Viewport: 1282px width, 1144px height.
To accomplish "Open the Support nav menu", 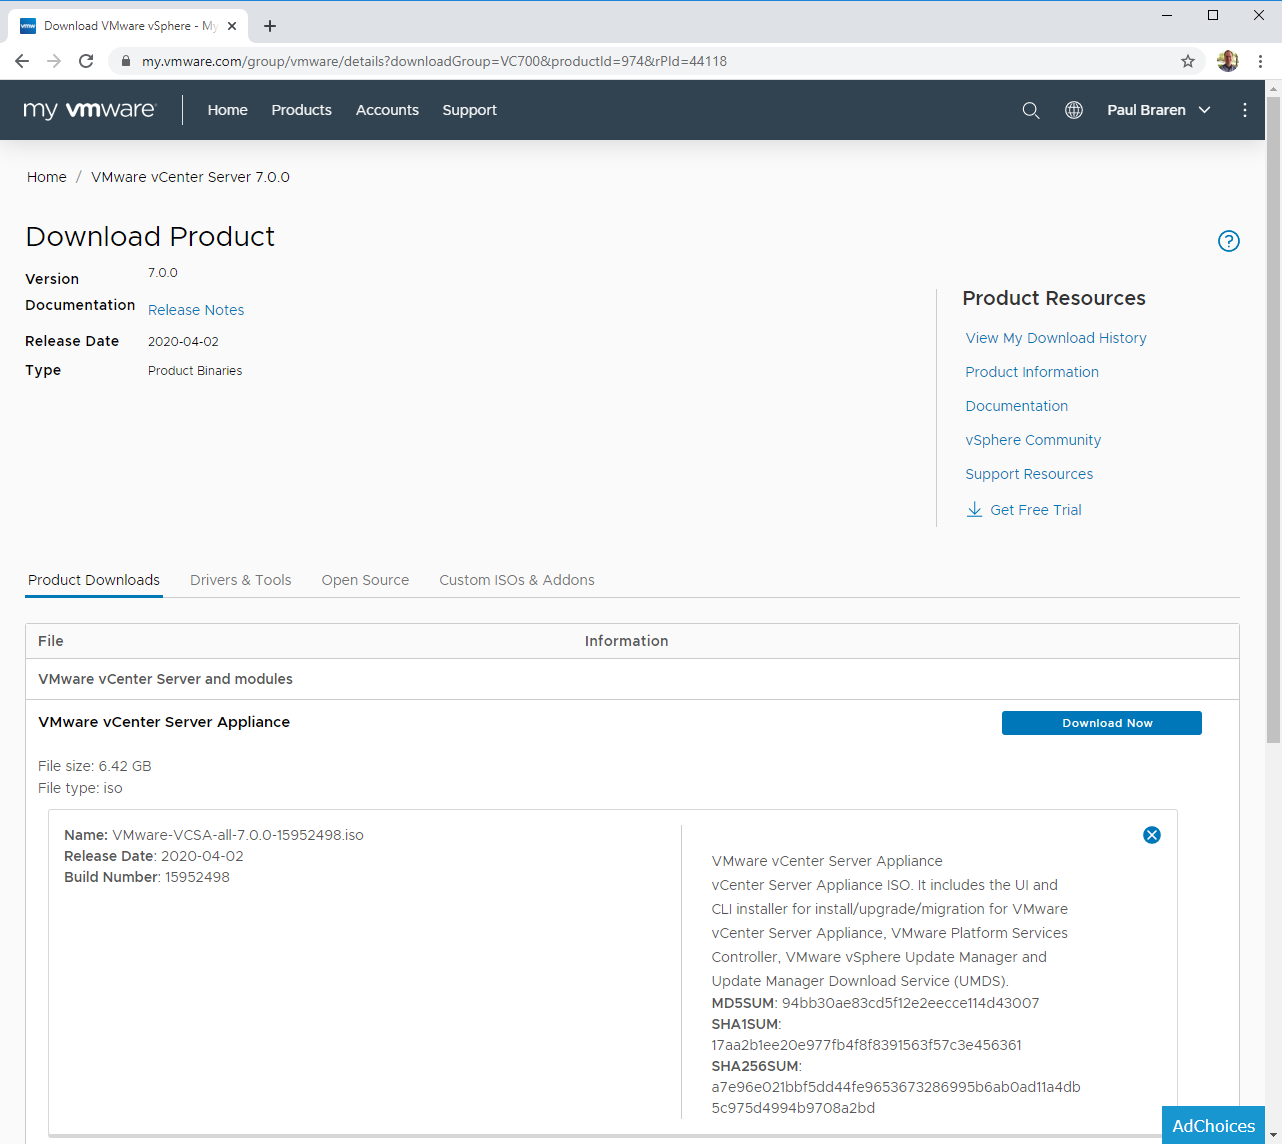I will [x=470, y=110].
